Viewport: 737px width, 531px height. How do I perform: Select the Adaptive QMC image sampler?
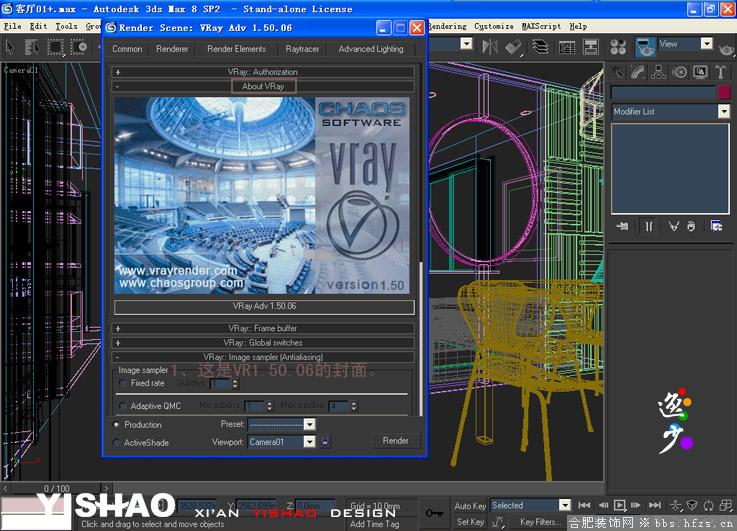click(123, 406)
